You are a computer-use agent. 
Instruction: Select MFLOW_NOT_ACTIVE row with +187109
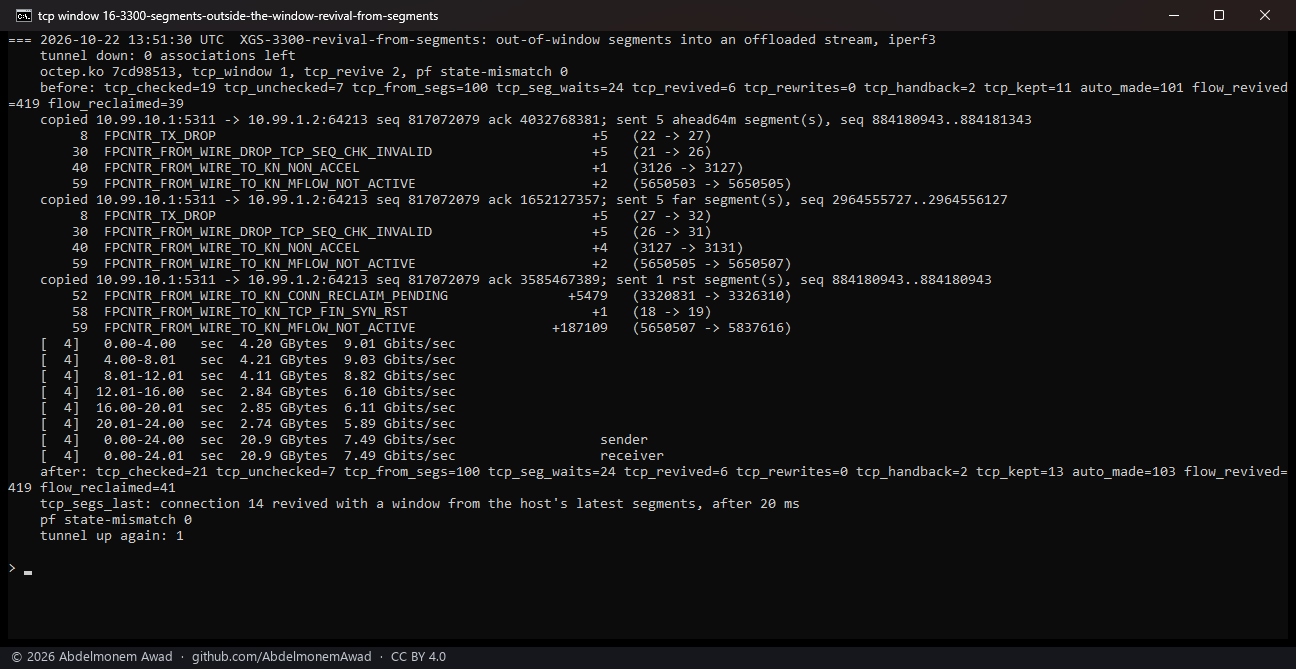pos(432,328)
